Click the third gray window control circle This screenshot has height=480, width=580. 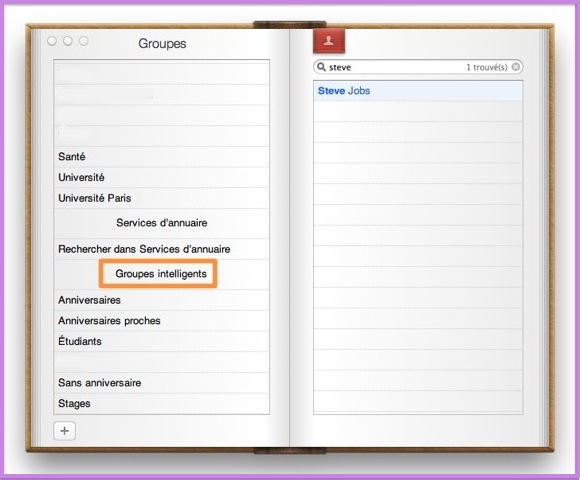pyautogui.click(x=84, y=41)
